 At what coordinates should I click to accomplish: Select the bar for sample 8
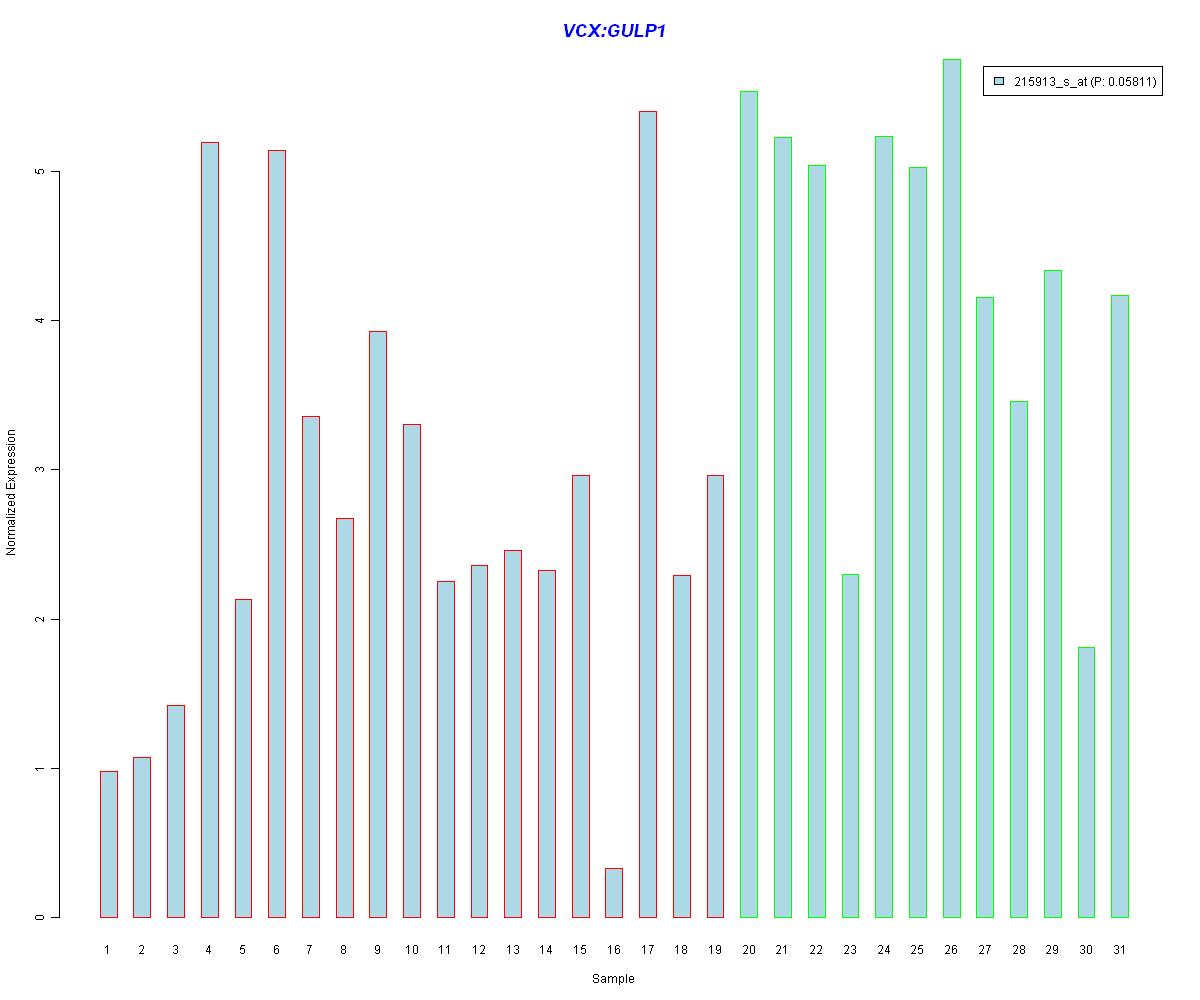(x=344, y=718)
